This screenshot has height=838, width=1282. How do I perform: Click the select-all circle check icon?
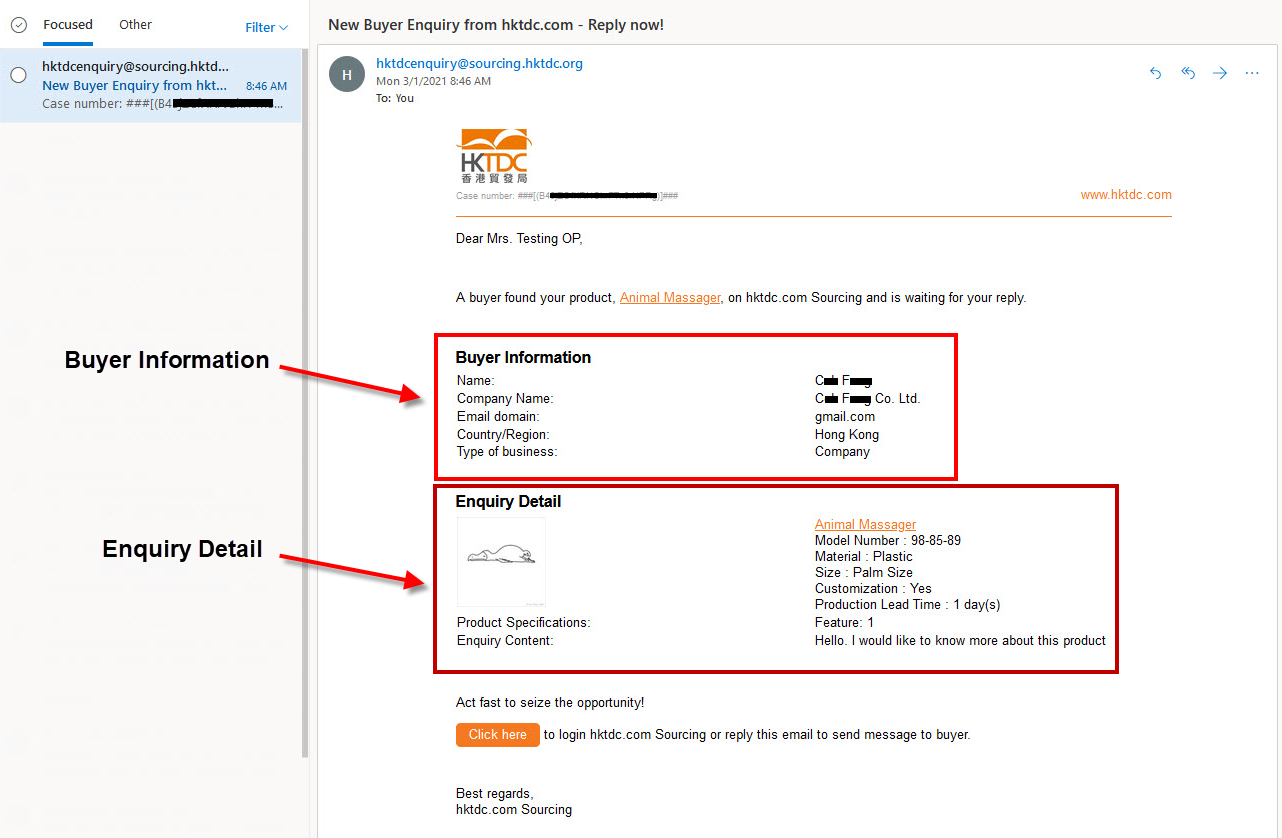coord(18,25)
